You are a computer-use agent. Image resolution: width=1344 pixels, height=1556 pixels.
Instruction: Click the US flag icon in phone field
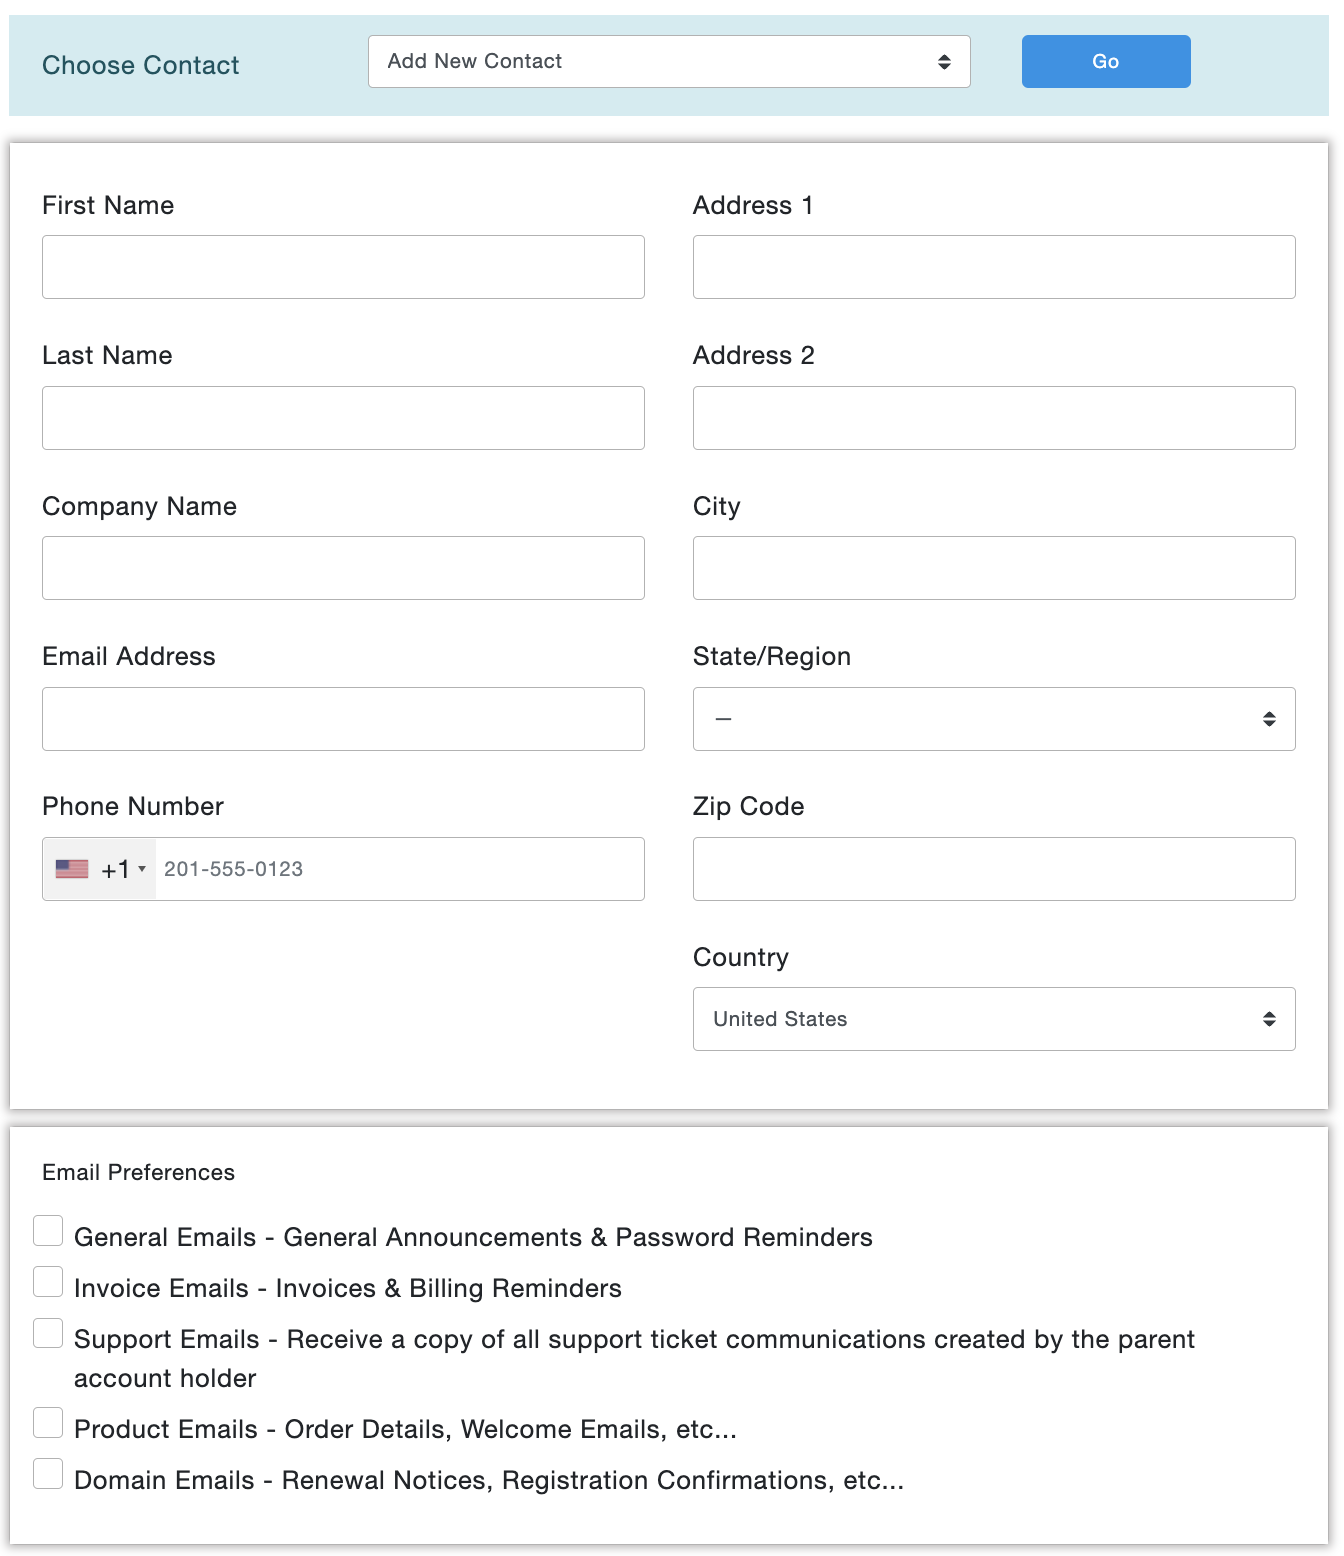tap(72, 869)
